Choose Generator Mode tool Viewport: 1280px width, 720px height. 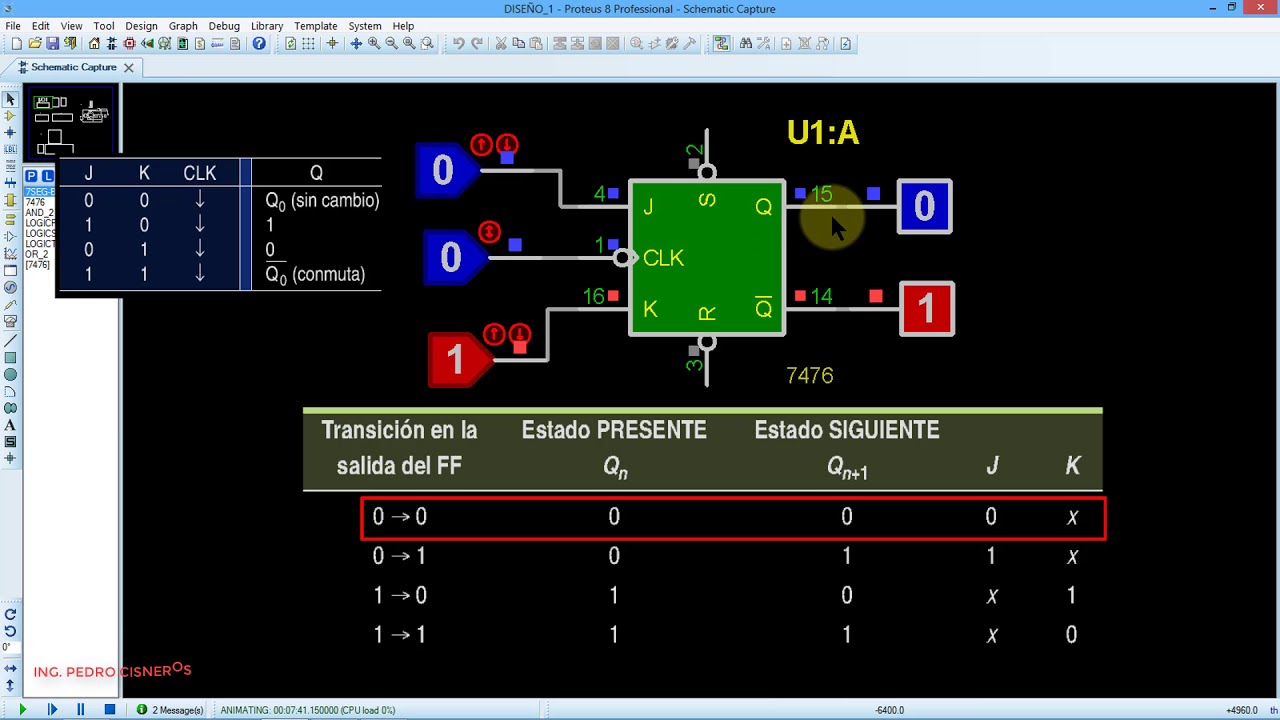[x=10, y=287]
